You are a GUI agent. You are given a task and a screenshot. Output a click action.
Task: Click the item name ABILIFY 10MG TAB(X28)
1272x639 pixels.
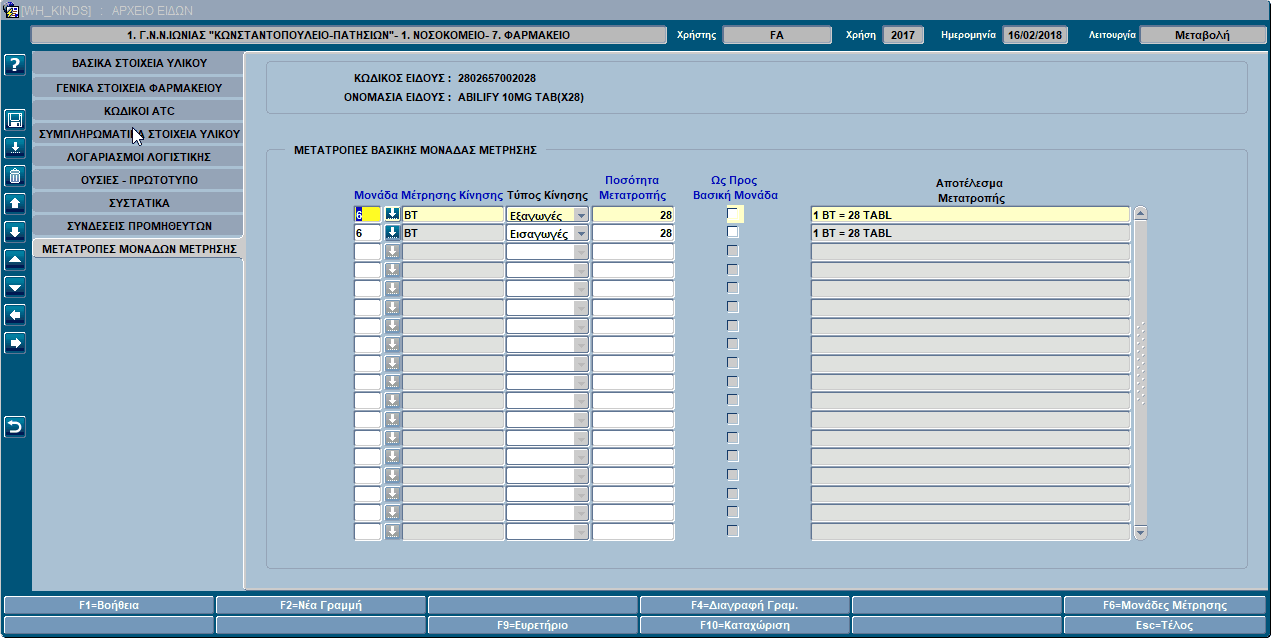(521, 98)
